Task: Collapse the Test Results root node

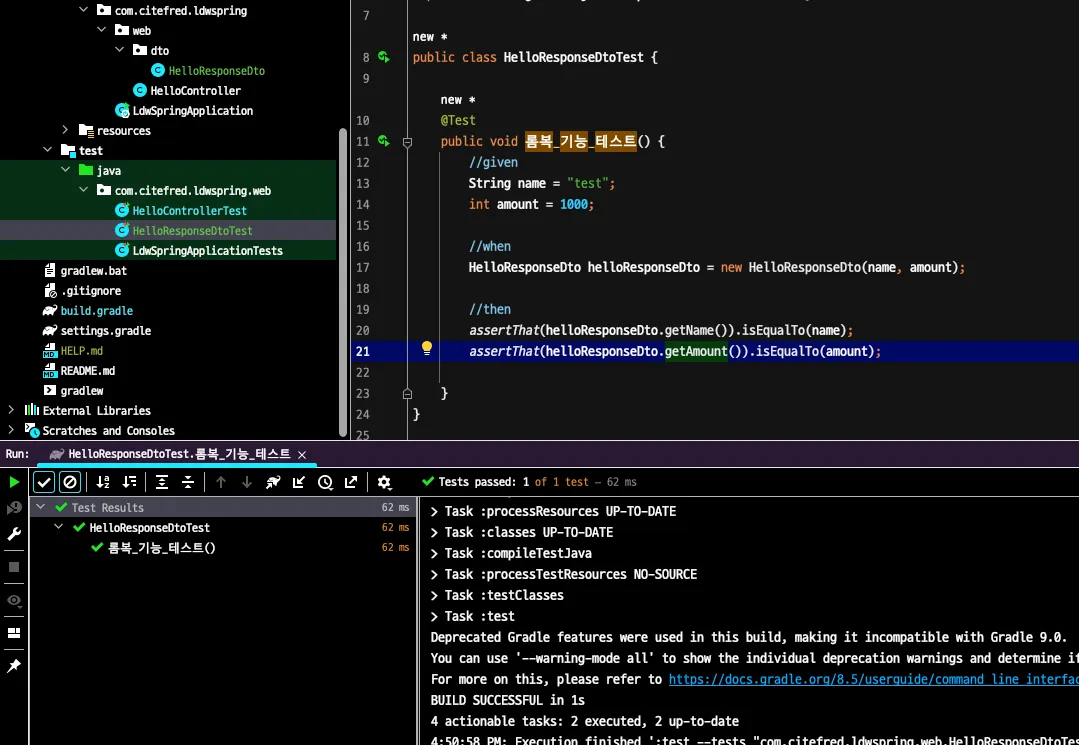Action: click(x=40, y=507)
